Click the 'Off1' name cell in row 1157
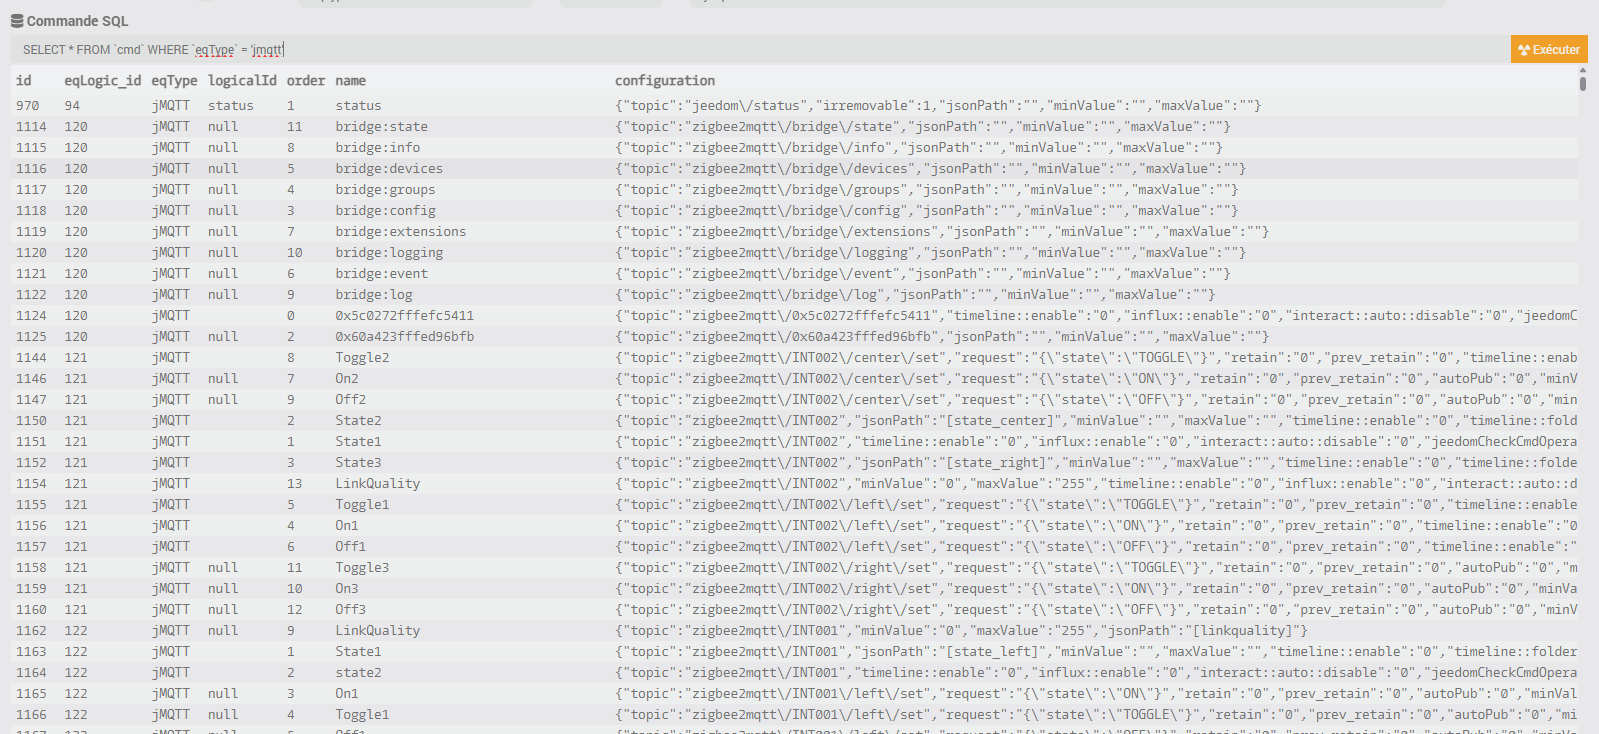 click(350, 547)
